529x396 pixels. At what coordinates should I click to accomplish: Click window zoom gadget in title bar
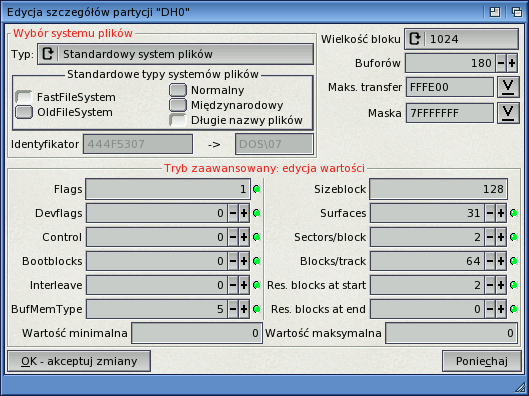pos(495,12)
